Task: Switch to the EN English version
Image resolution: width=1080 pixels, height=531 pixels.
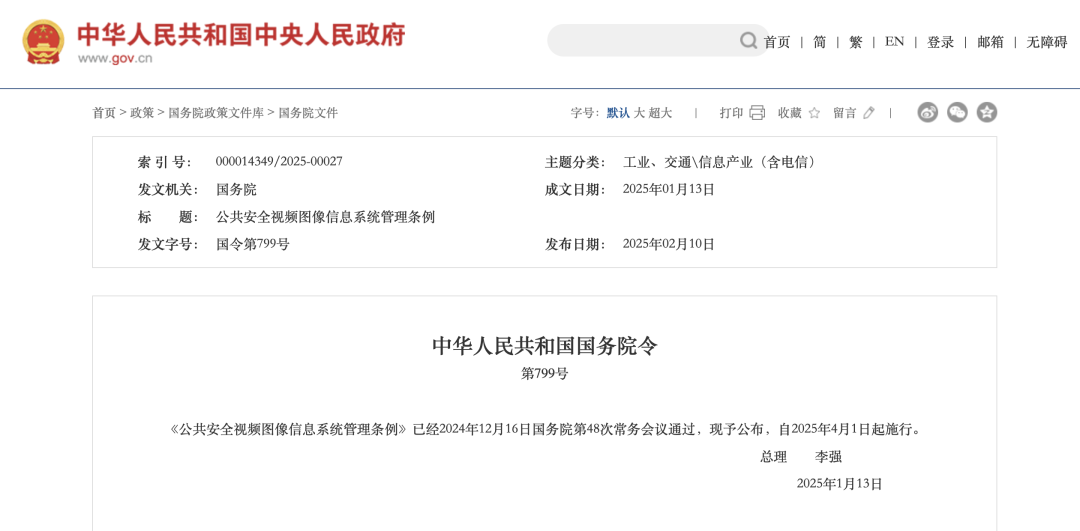Action: coord(894,42)
